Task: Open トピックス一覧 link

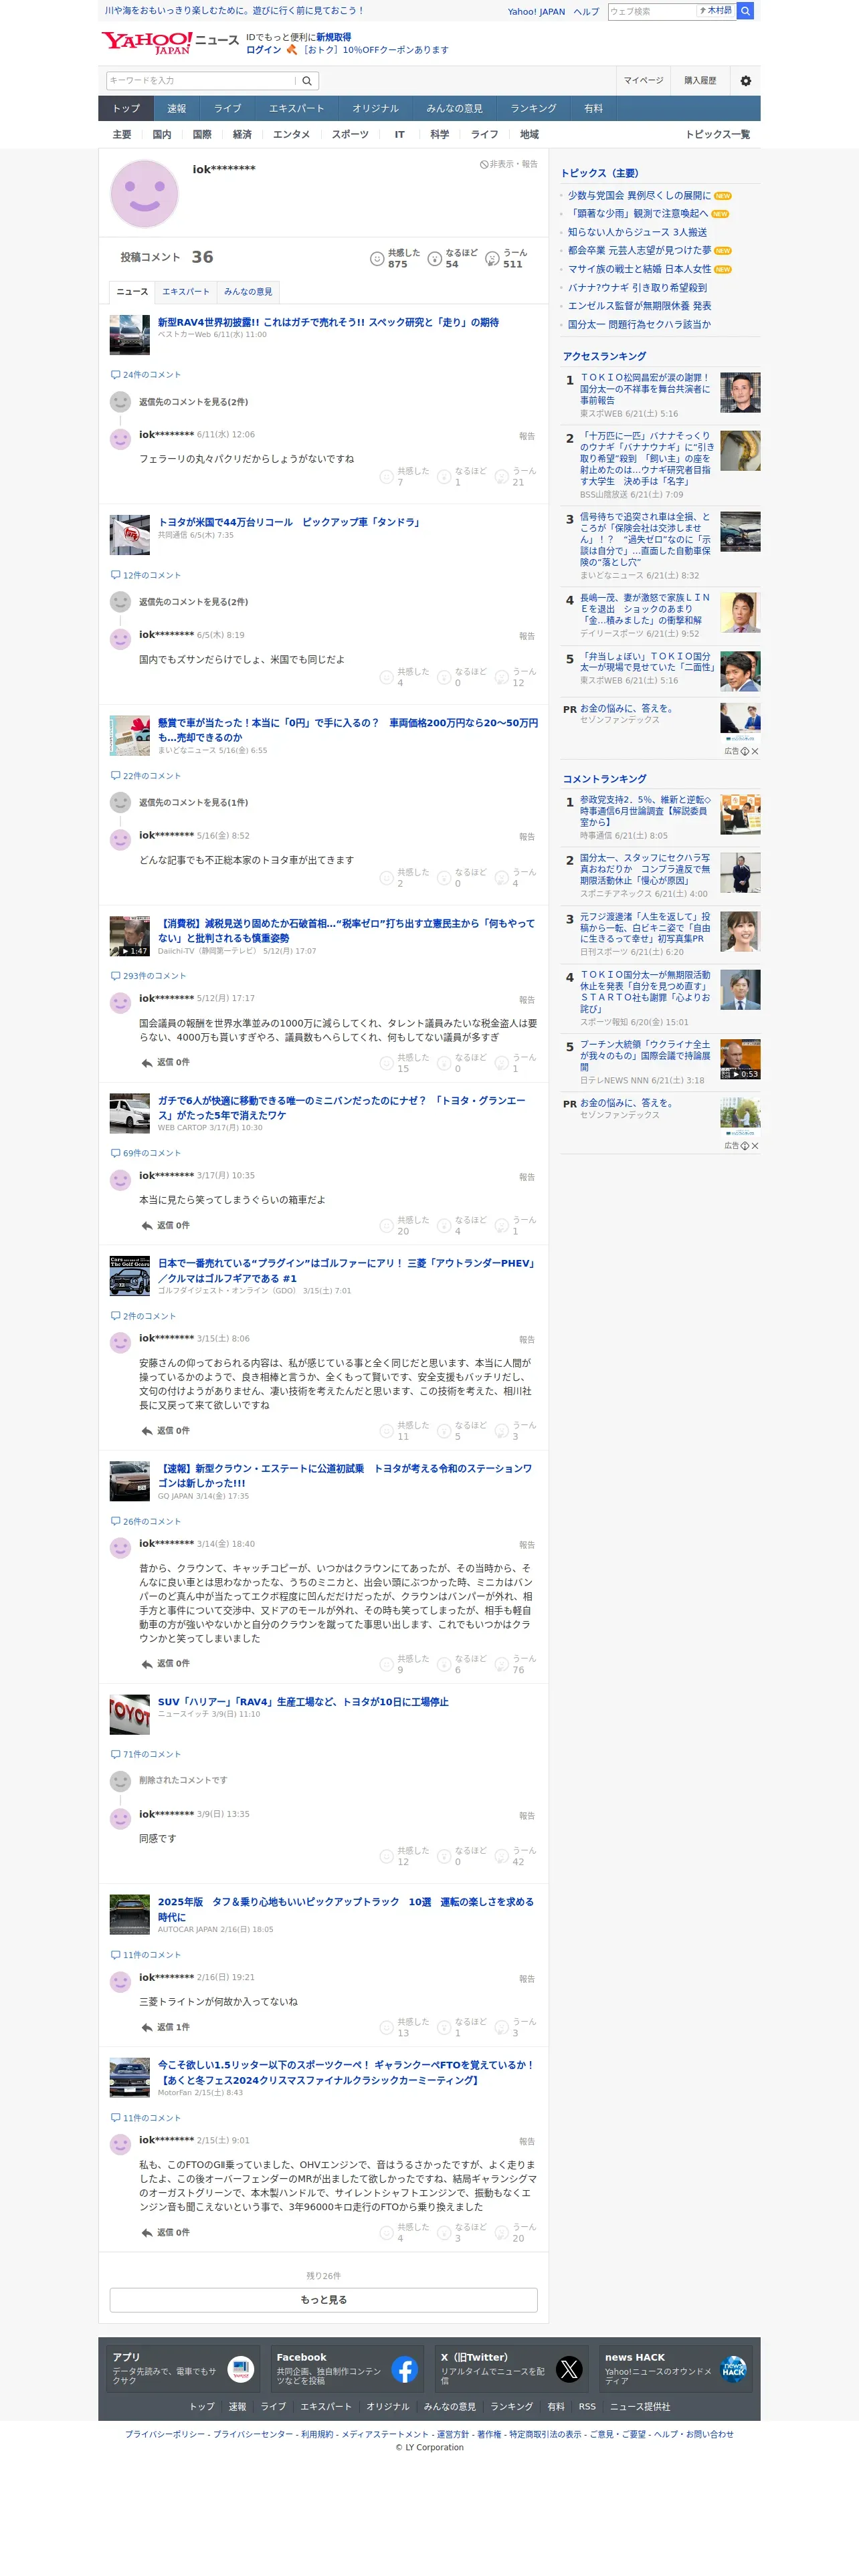Action: [x=717, y=135]
